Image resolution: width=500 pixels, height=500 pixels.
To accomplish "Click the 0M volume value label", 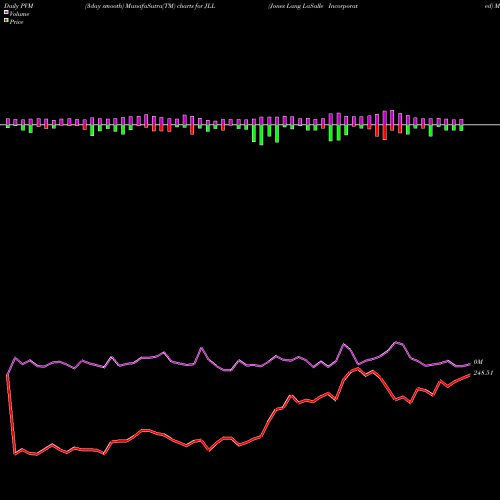I will (x=478, y=362).
